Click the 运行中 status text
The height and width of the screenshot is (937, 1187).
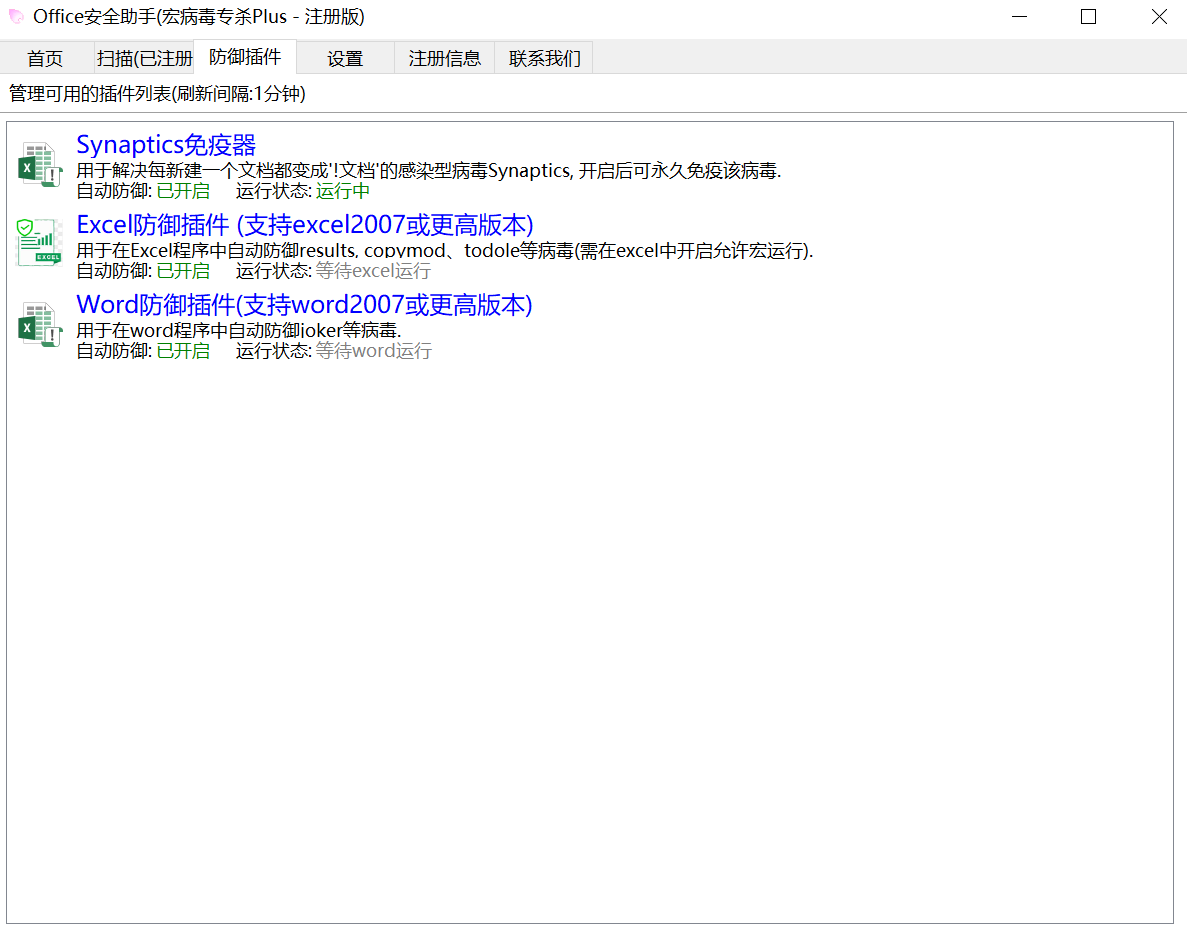pos(343,191)
